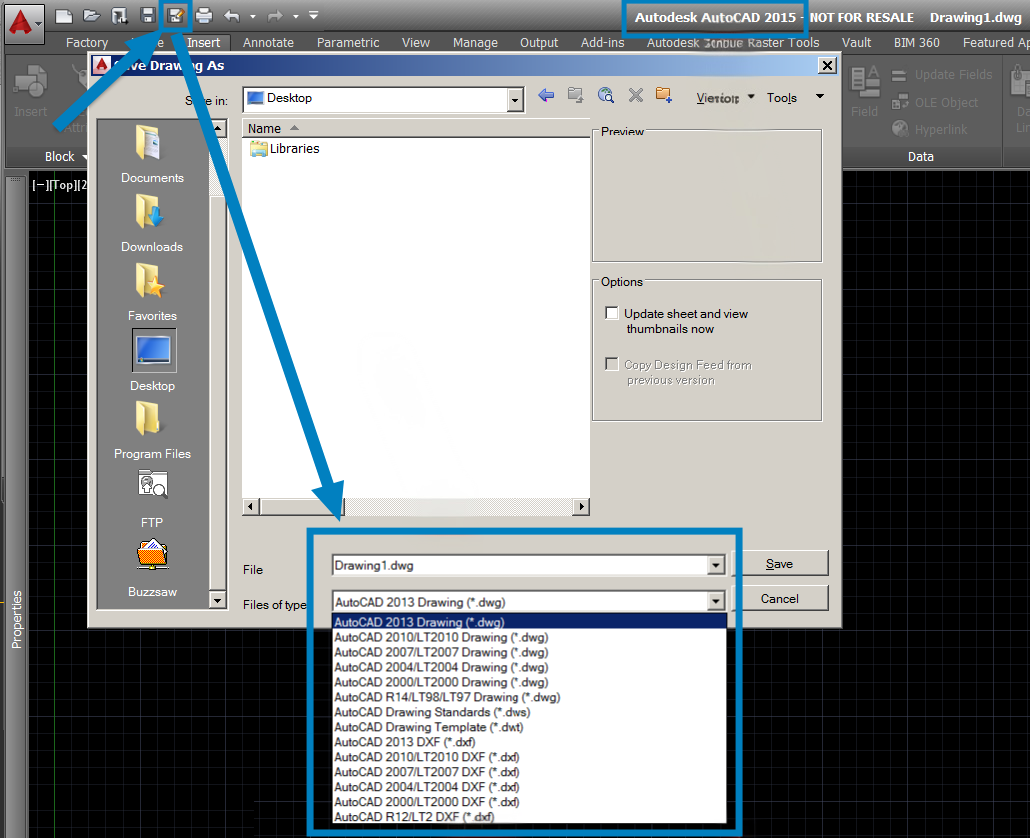The width and height of the screenshot is (1030, 838).
Task: Select the Program Files shortcut in places list
Action: coord(152,431)
